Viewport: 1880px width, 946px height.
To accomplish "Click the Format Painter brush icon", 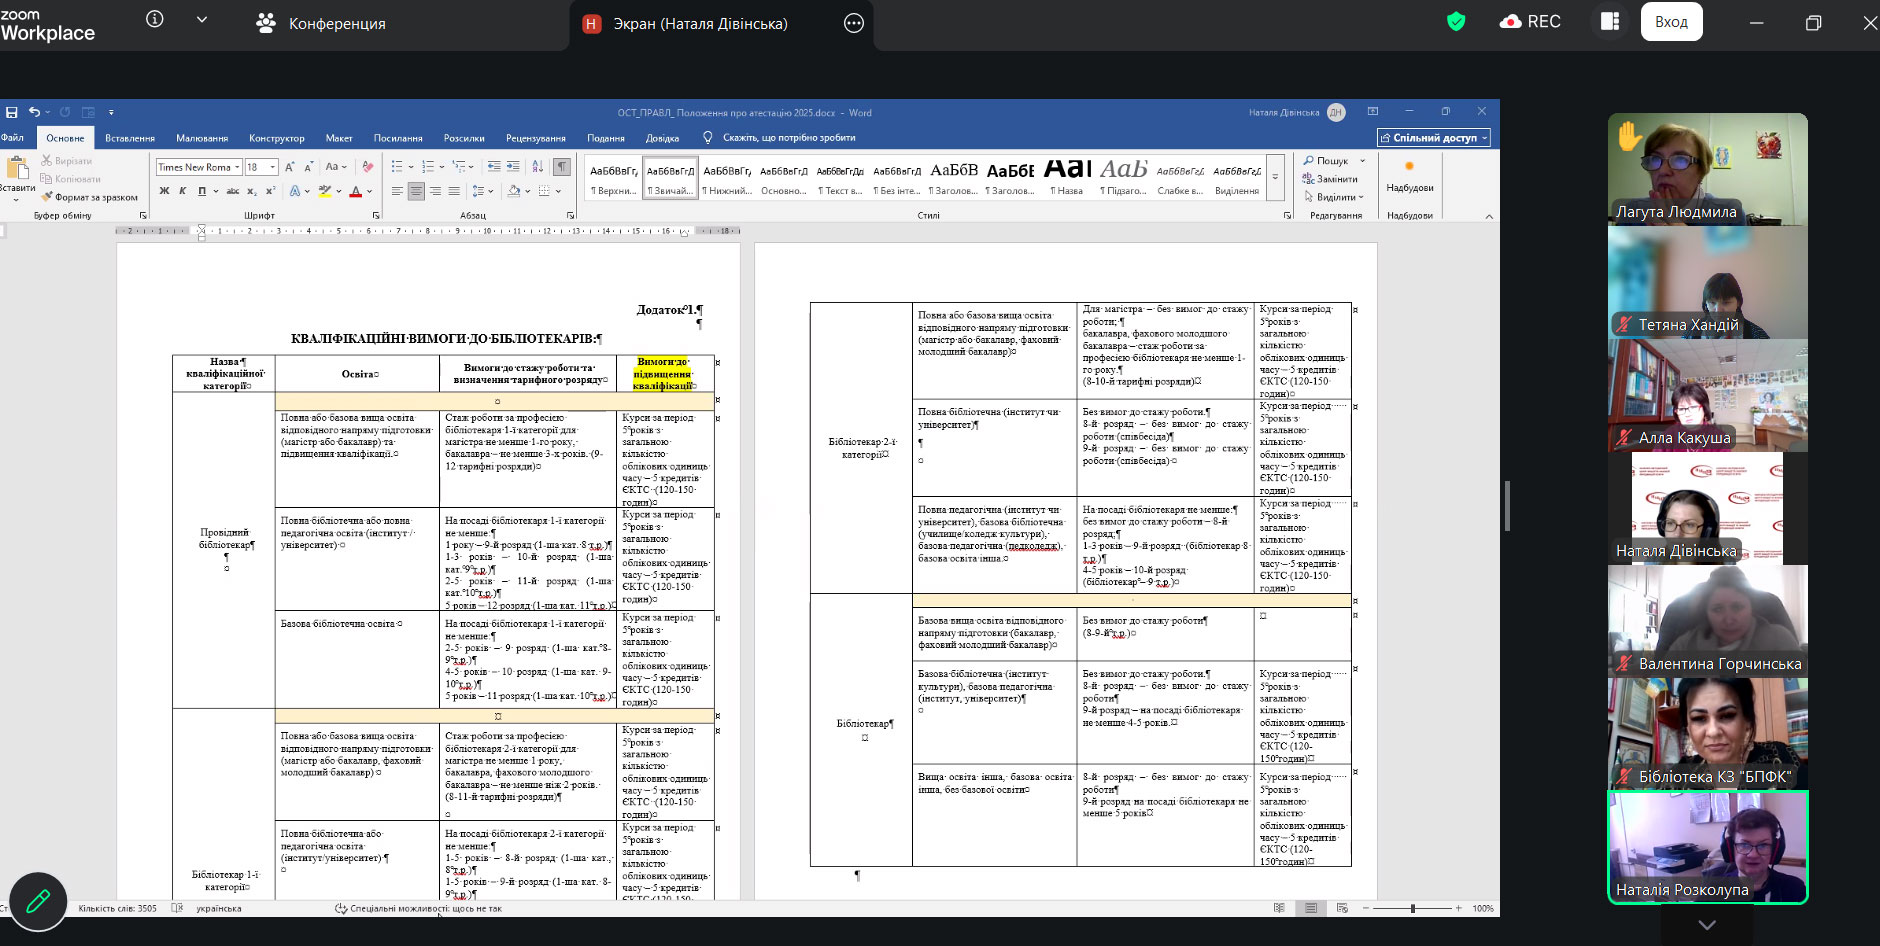I will pos(46,197).
